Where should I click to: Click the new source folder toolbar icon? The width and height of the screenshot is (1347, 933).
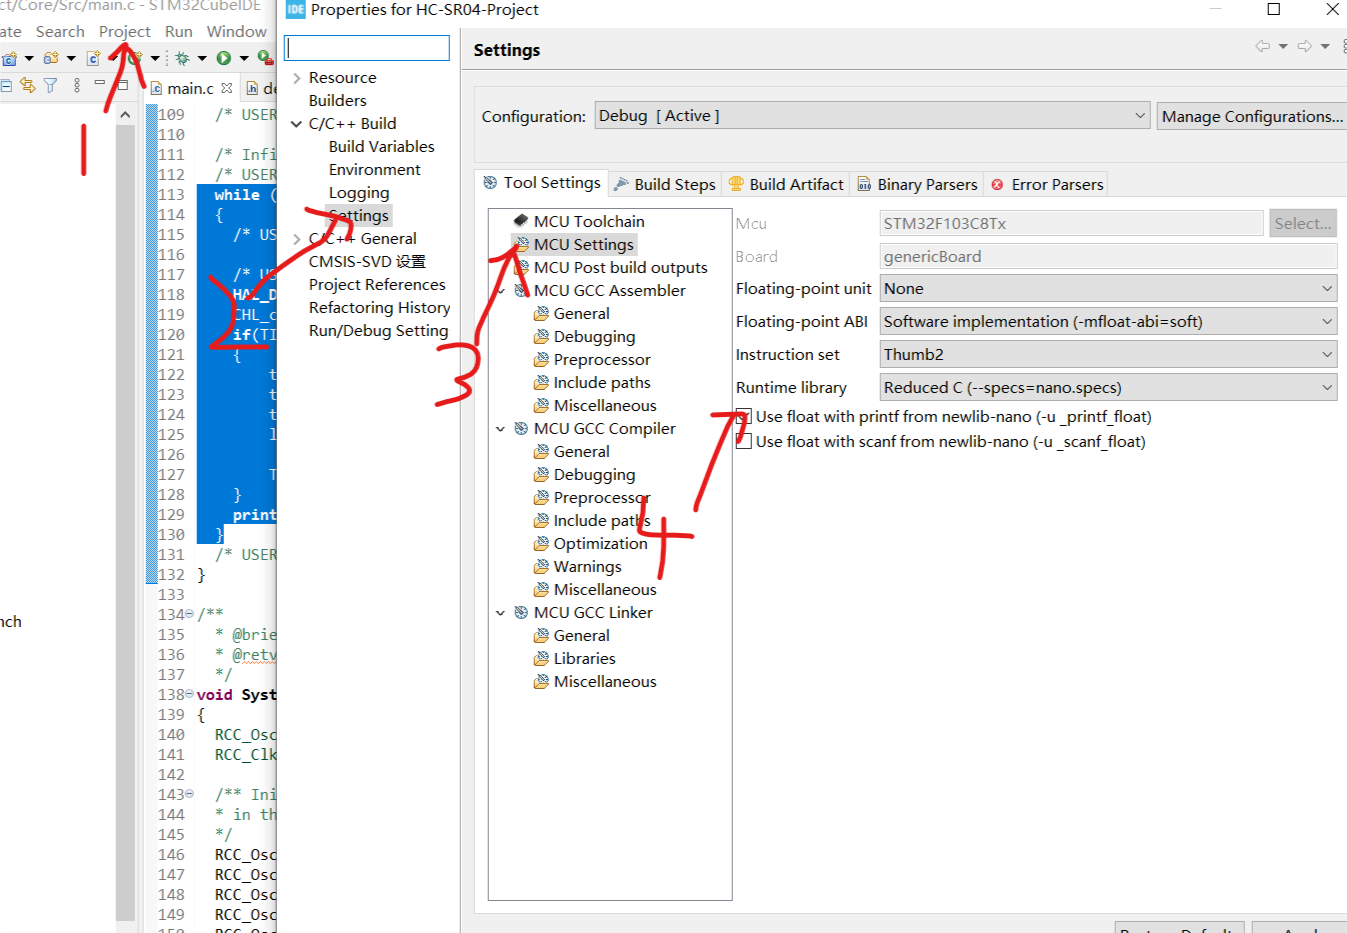coord(51,58)
